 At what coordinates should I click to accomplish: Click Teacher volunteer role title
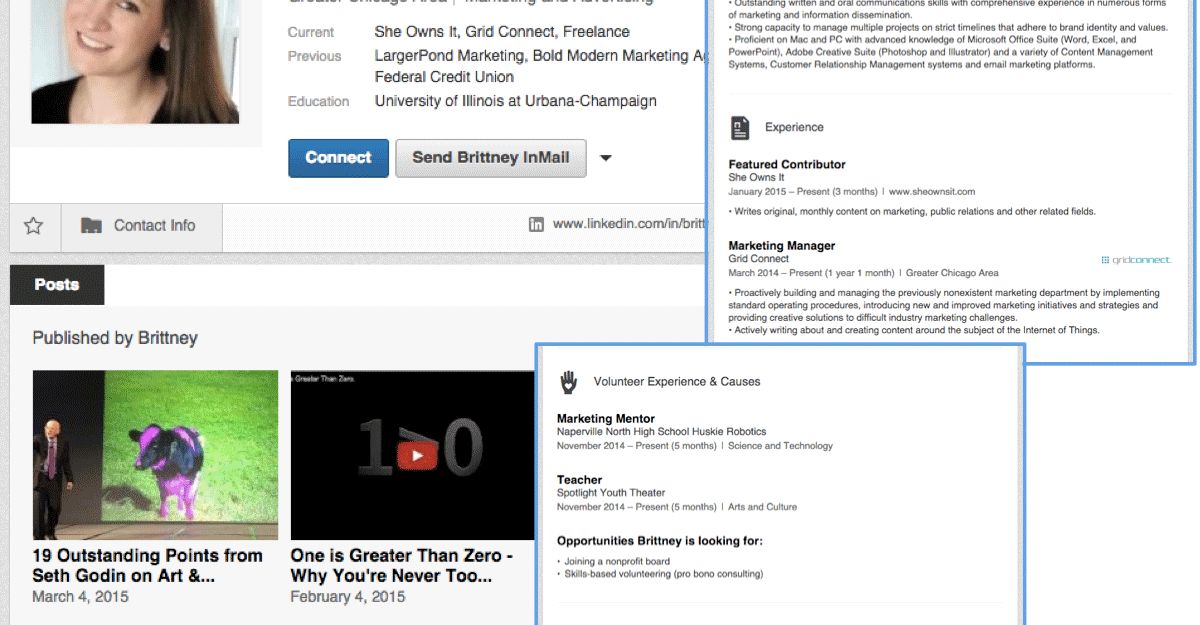580,480
